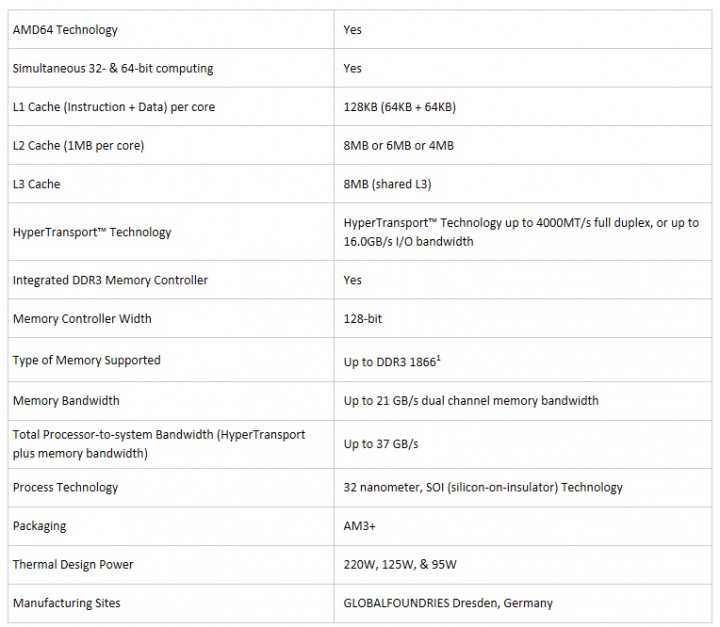Select Integrated DDR3 Memory Controller label
This screenshot has width=720, height=627.
tap(110, 280)
